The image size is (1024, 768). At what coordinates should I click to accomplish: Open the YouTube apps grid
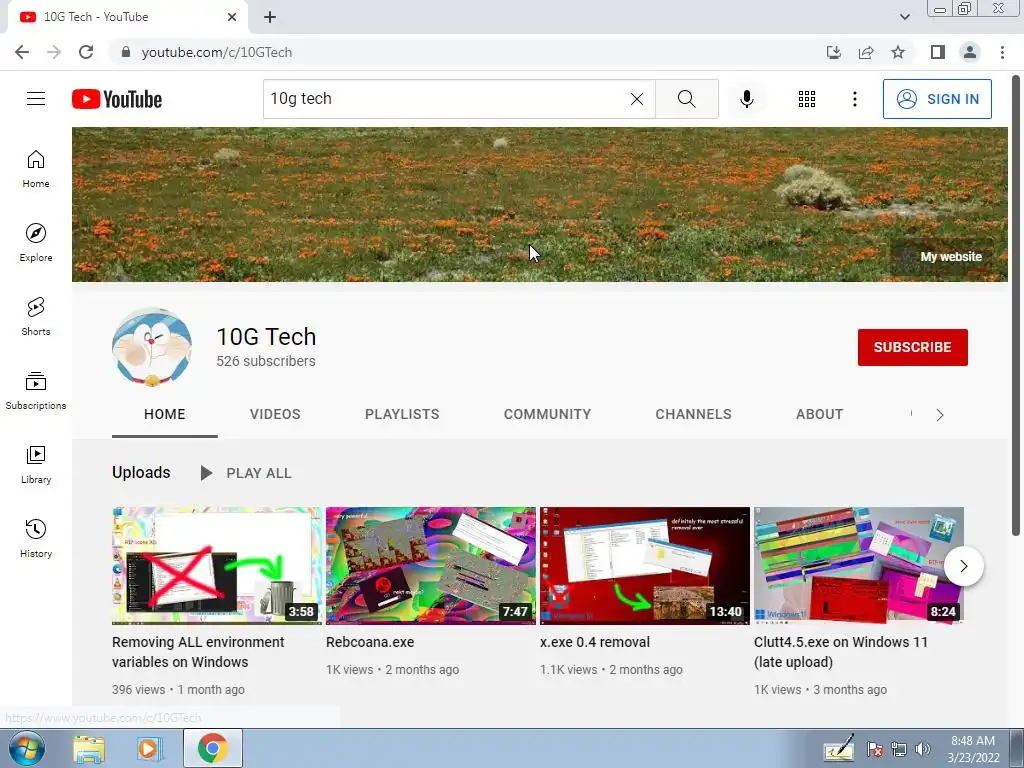[807, 99]
